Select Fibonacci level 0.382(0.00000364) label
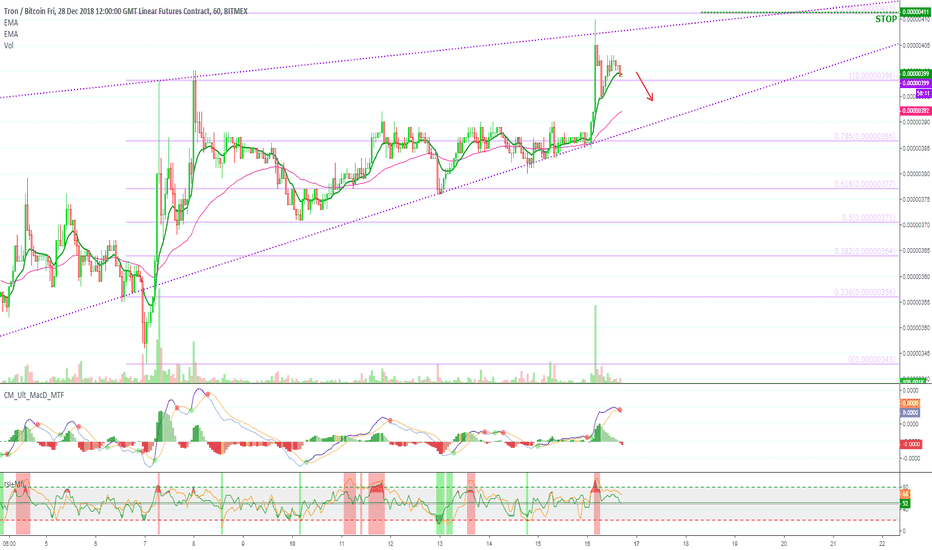This screenshot has width=932, height=550. tap(865, 252)
